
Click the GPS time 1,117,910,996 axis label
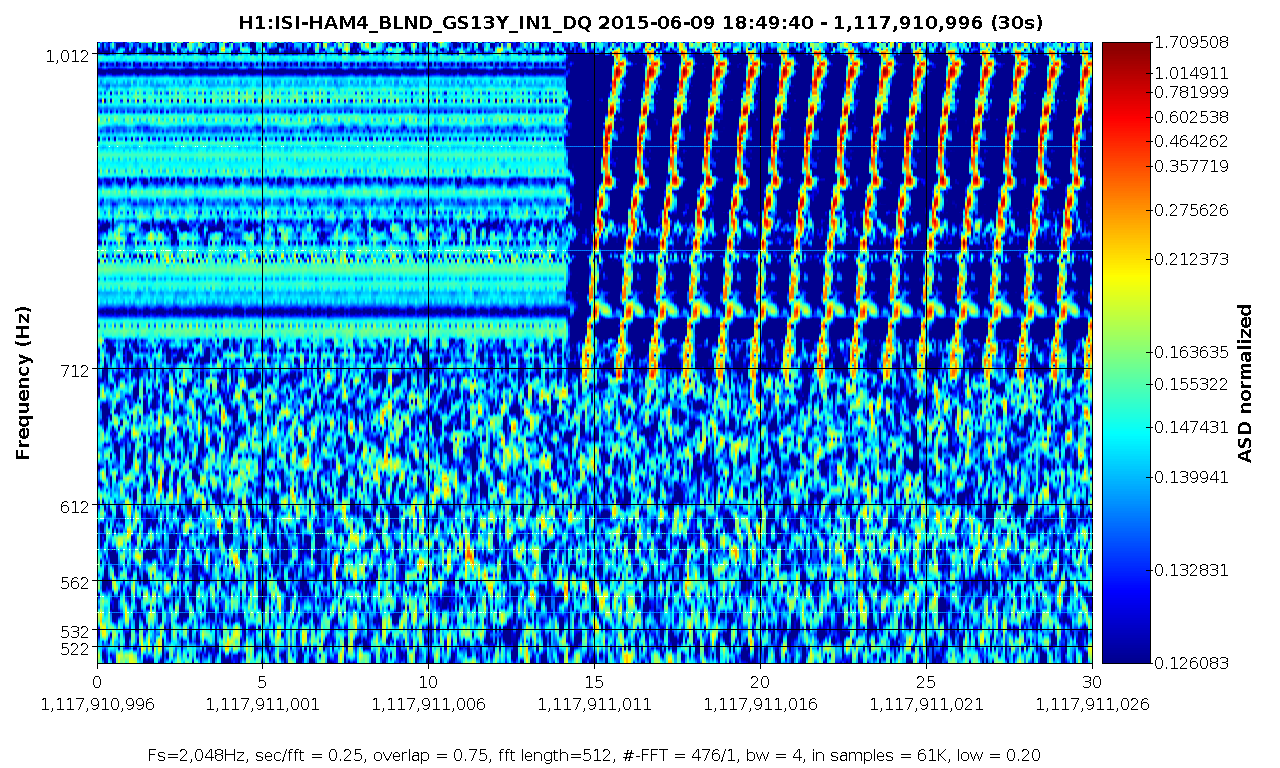97,704
